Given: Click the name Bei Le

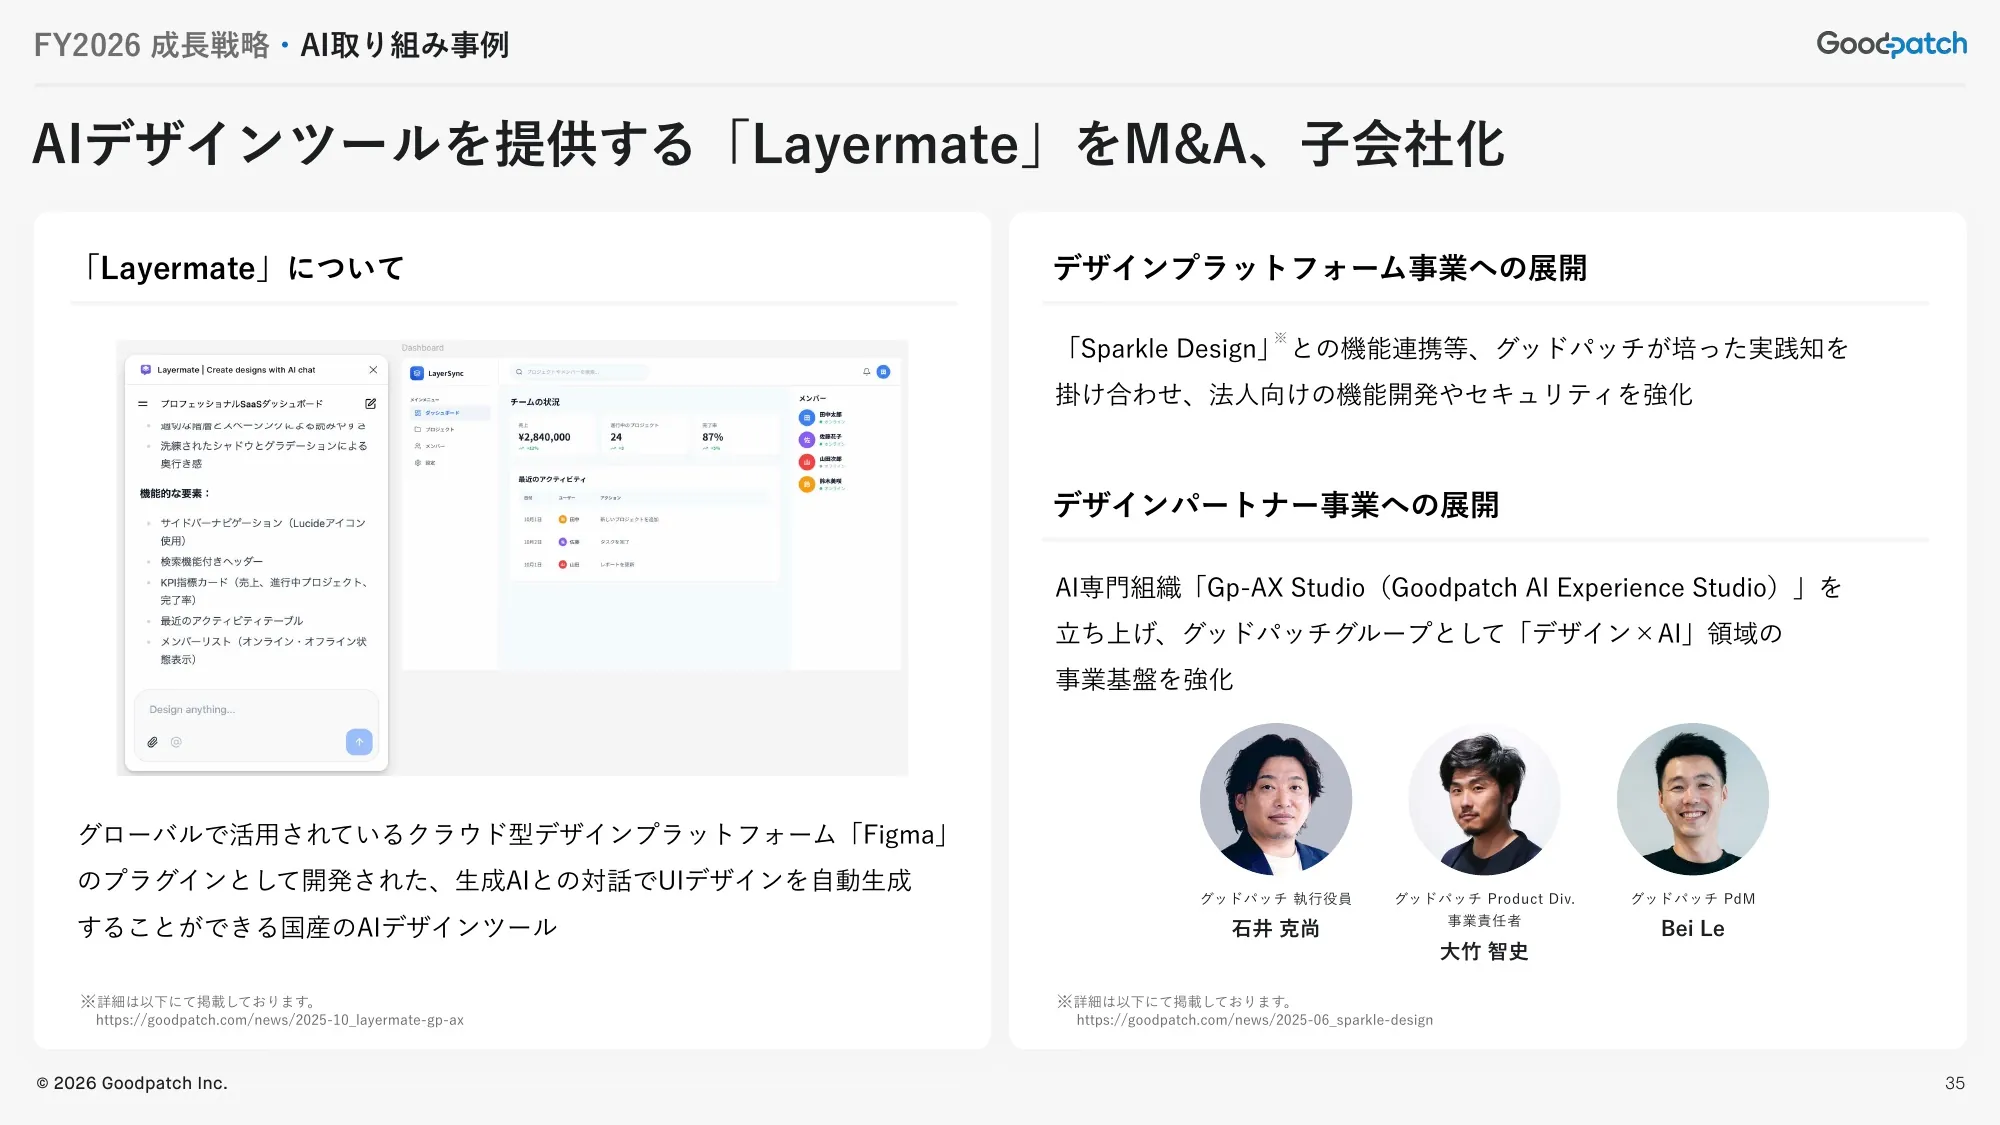Looking at the screenshot, I should pyautogui.click(x=1693, y=929).
